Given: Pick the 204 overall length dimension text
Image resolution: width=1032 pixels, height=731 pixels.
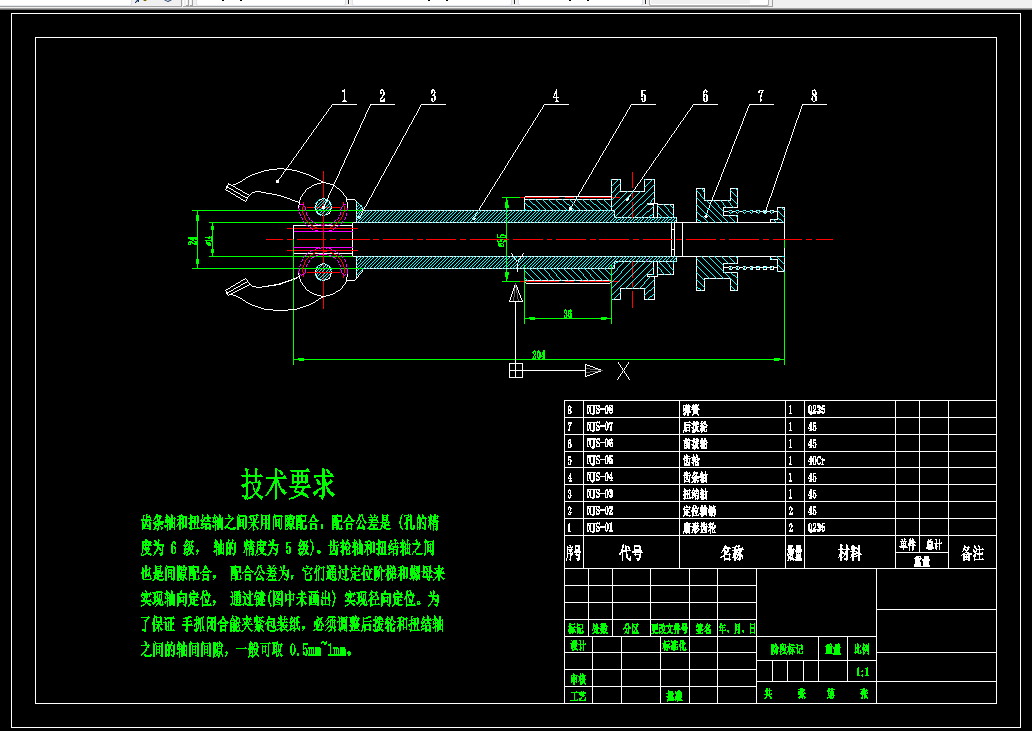Looking at the screenshot, I should [538, 355].
